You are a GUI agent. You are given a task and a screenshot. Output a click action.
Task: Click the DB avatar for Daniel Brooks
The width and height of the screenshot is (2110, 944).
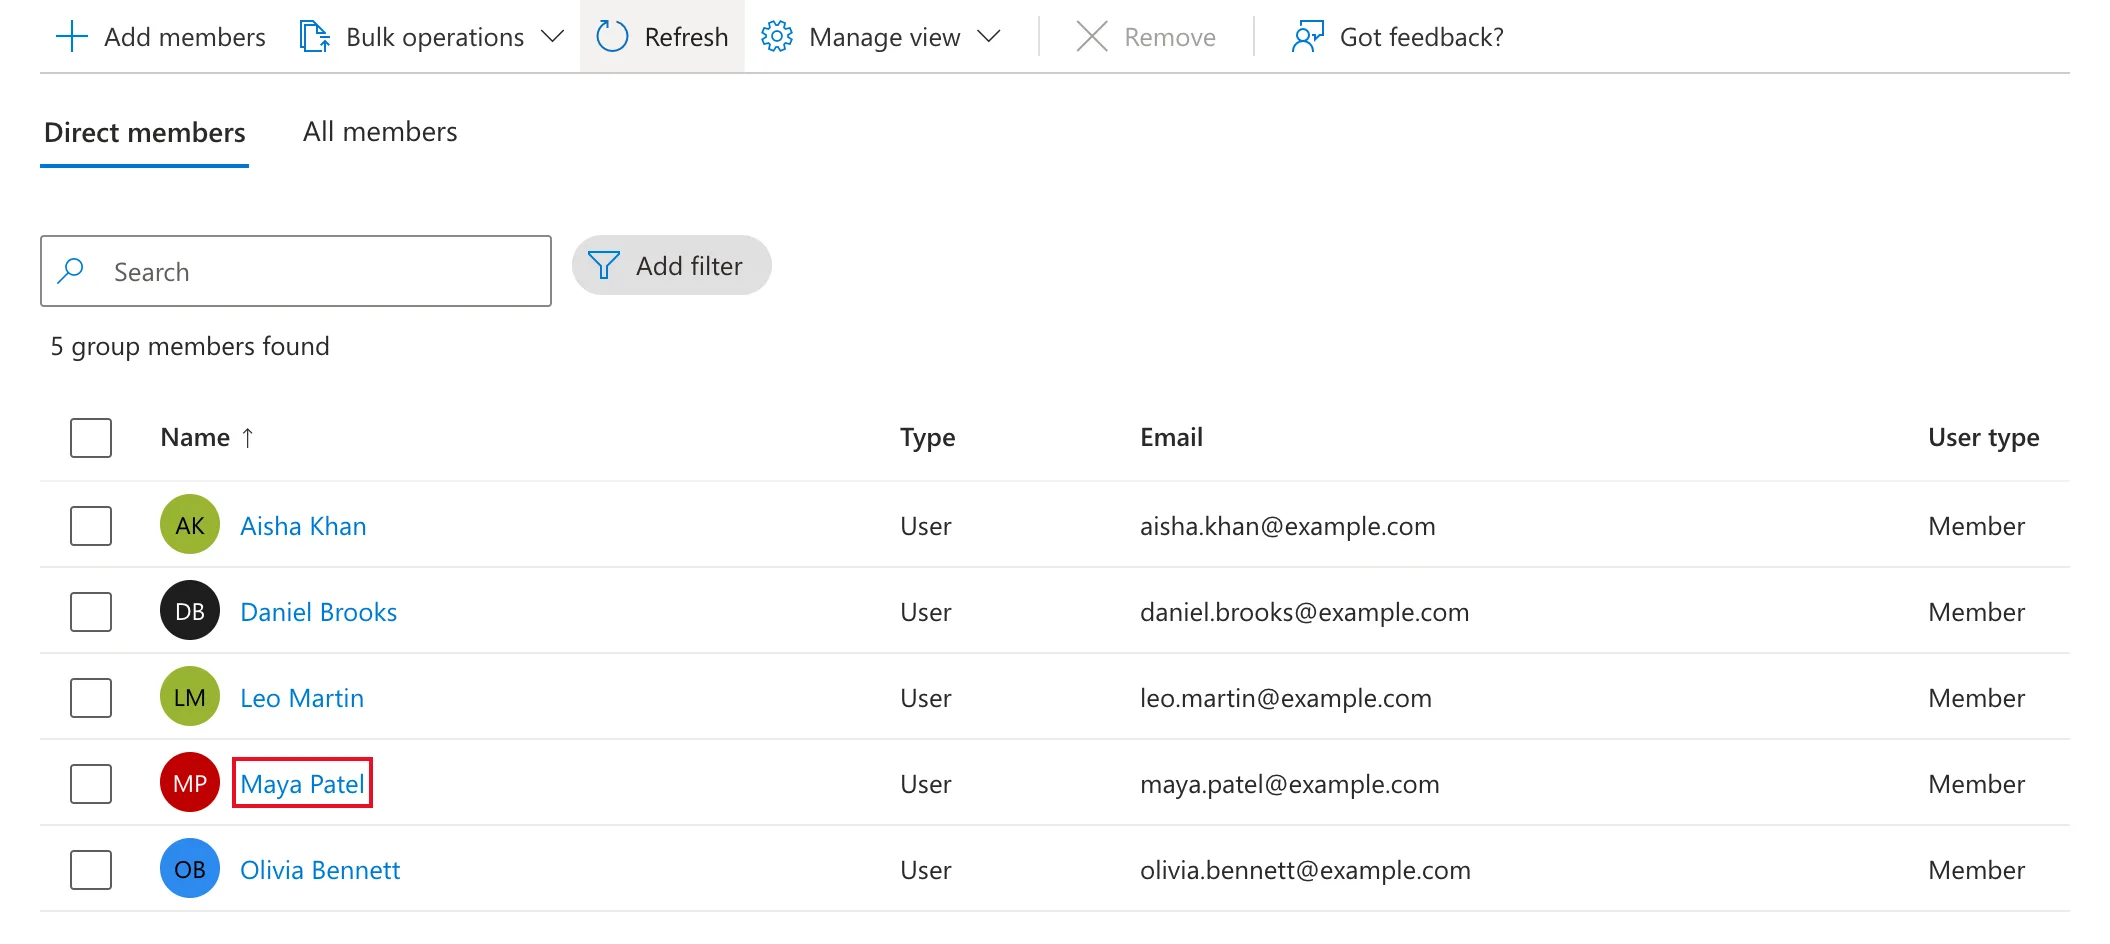[x=190, y=611]
